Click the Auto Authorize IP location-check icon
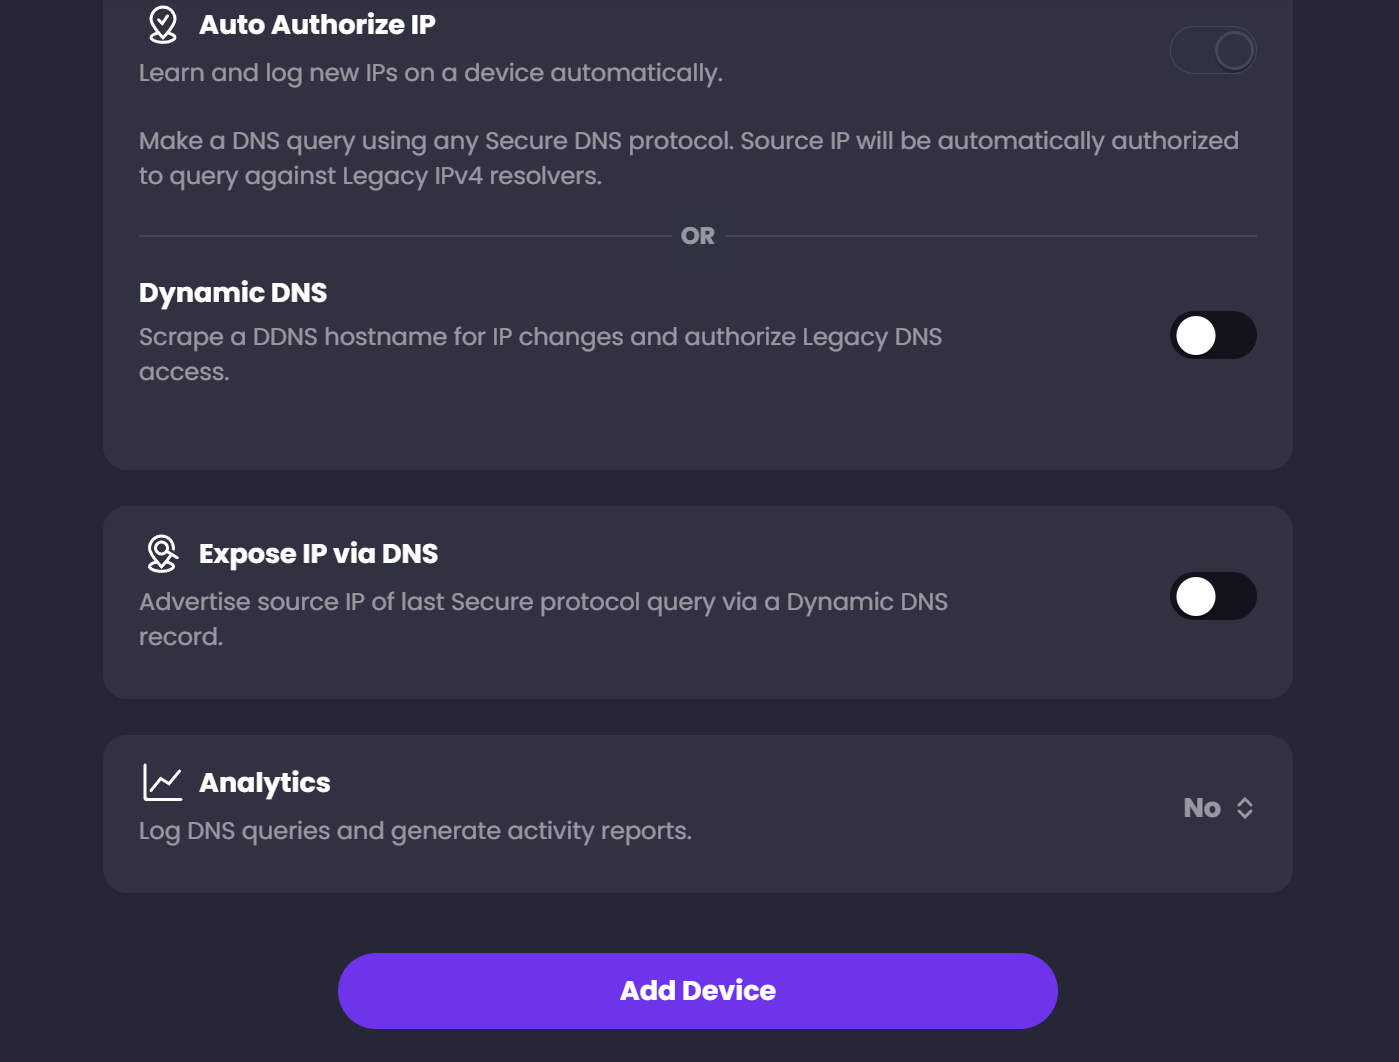This screenshot has height=1062, width=1399. coord(163,25)
